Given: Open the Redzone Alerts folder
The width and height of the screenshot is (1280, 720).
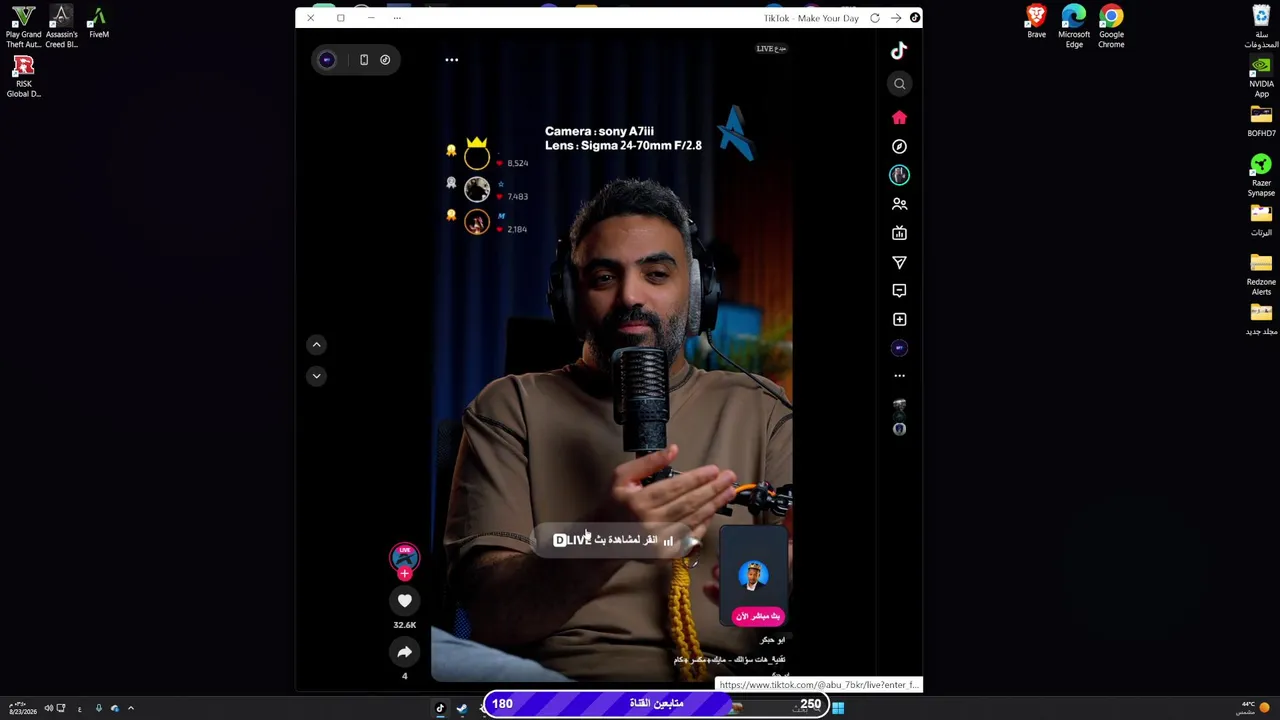Looking at the screenshot, I should [1261, 274].
